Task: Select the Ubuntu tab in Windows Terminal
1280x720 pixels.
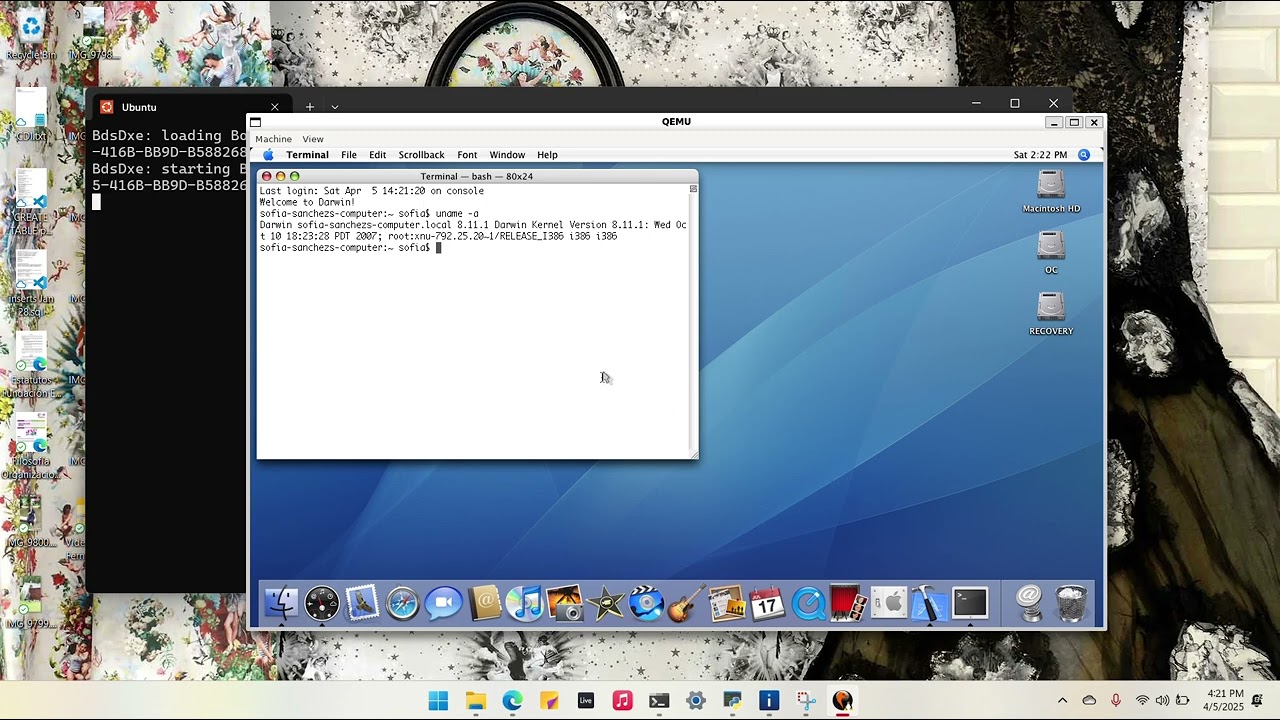Action: pos(188,107)
